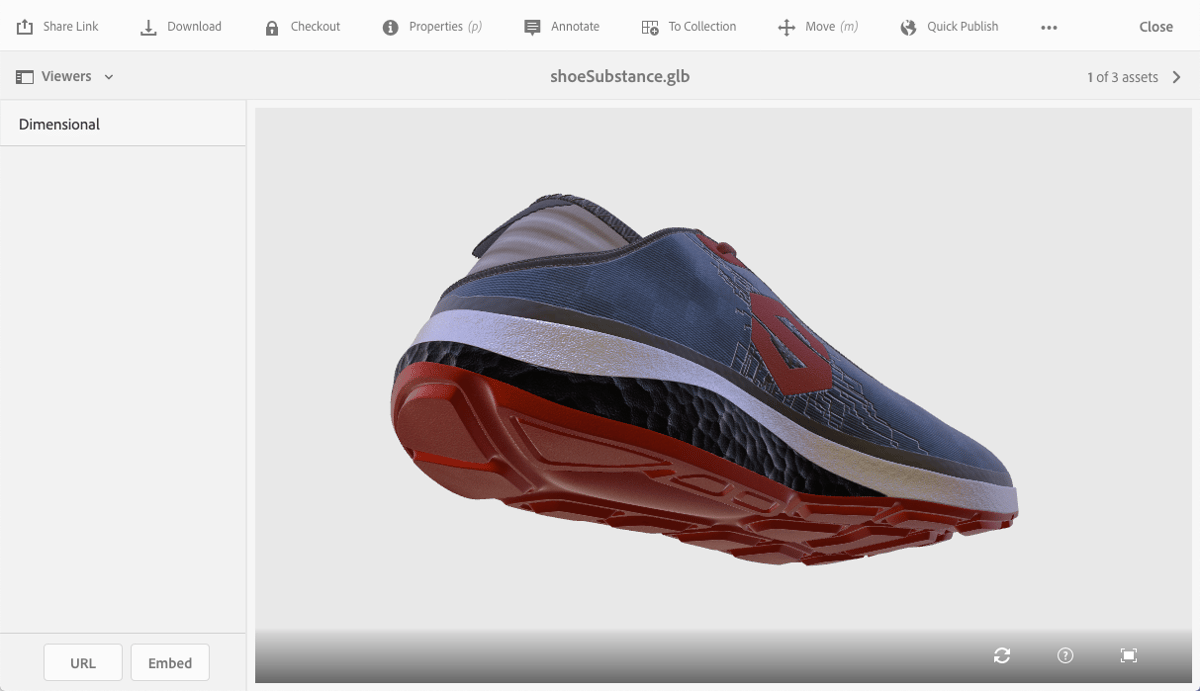
Task: Click the shoeSubstance.glb title text
Action: click(619, 76)
